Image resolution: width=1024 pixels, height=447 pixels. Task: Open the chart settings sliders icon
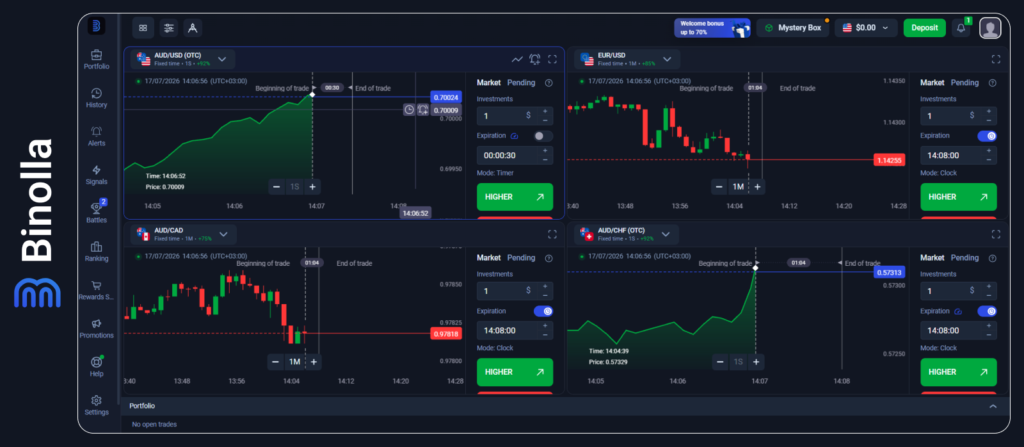(168, 27)
